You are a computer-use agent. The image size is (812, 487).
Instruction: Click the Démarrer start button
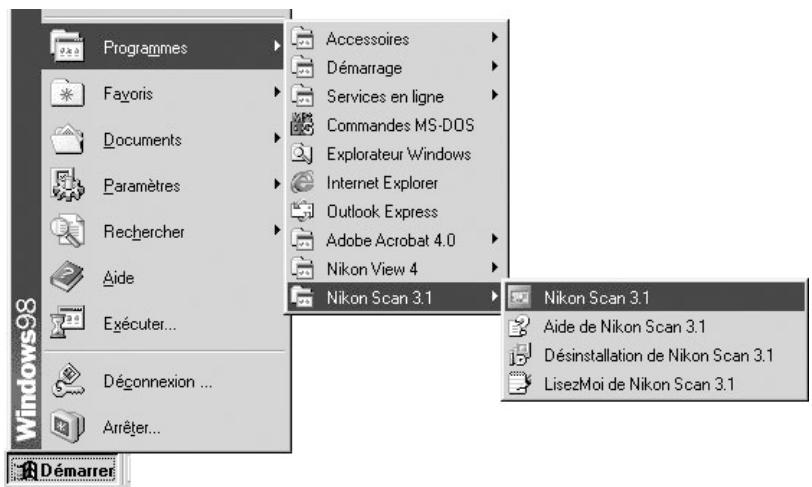63,470
